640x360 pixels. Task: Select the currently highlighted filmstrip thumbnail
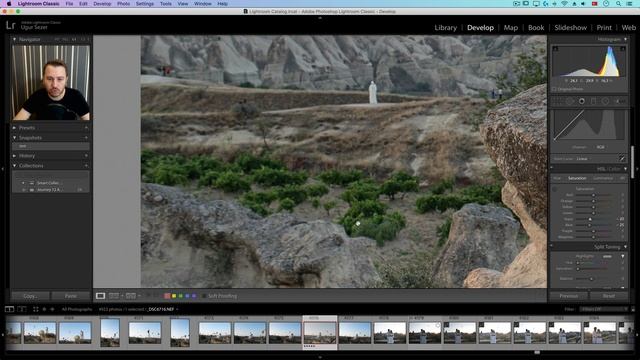(320, 333)
